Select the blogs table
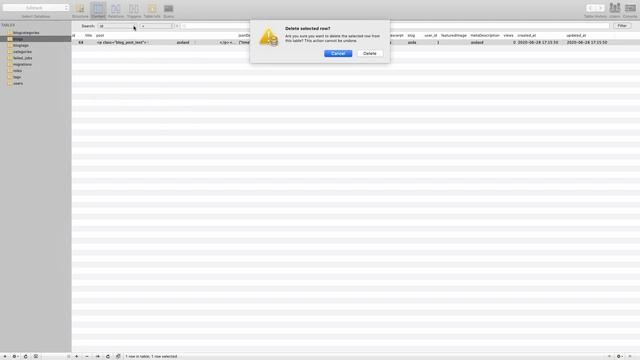The image size is (640, 360). click(x=18, y=39)
